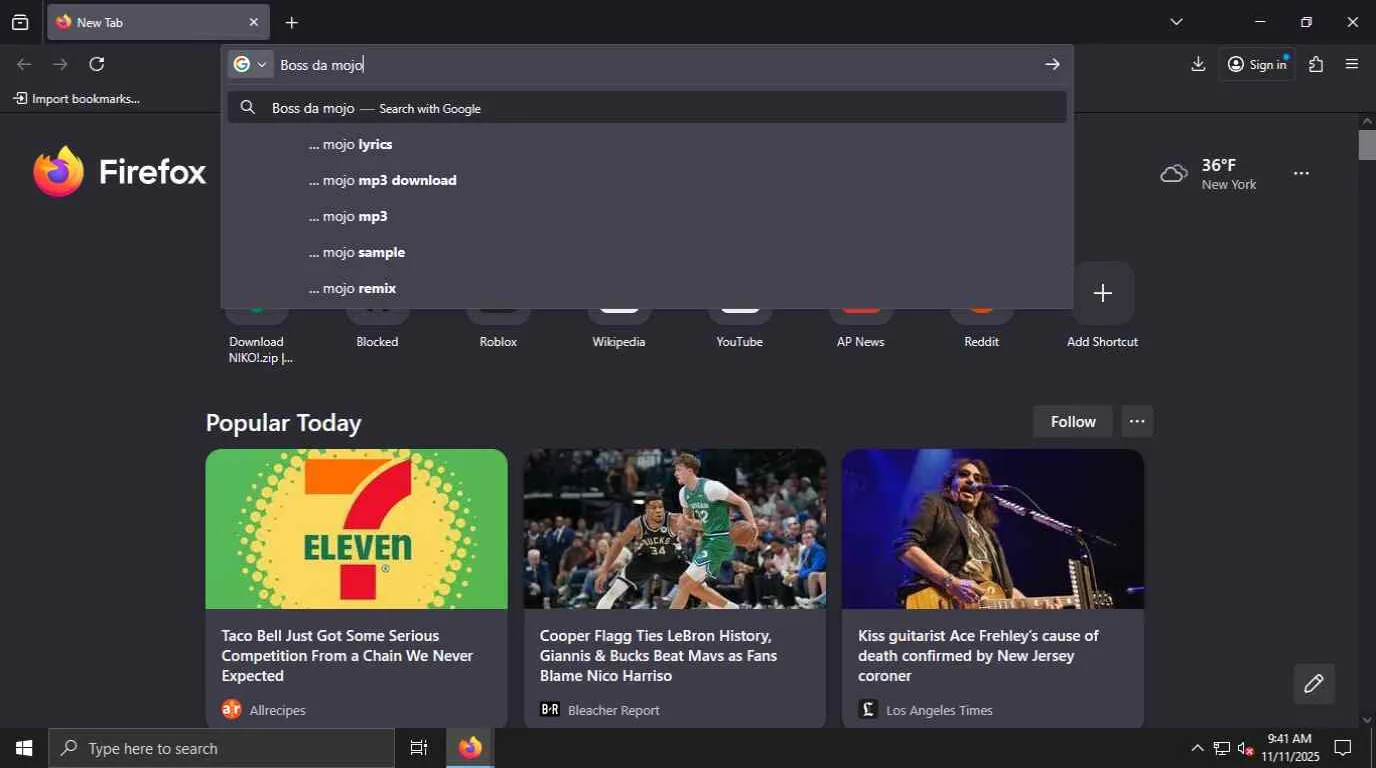Click the pencil customize new tab button

coord(1314,684)
